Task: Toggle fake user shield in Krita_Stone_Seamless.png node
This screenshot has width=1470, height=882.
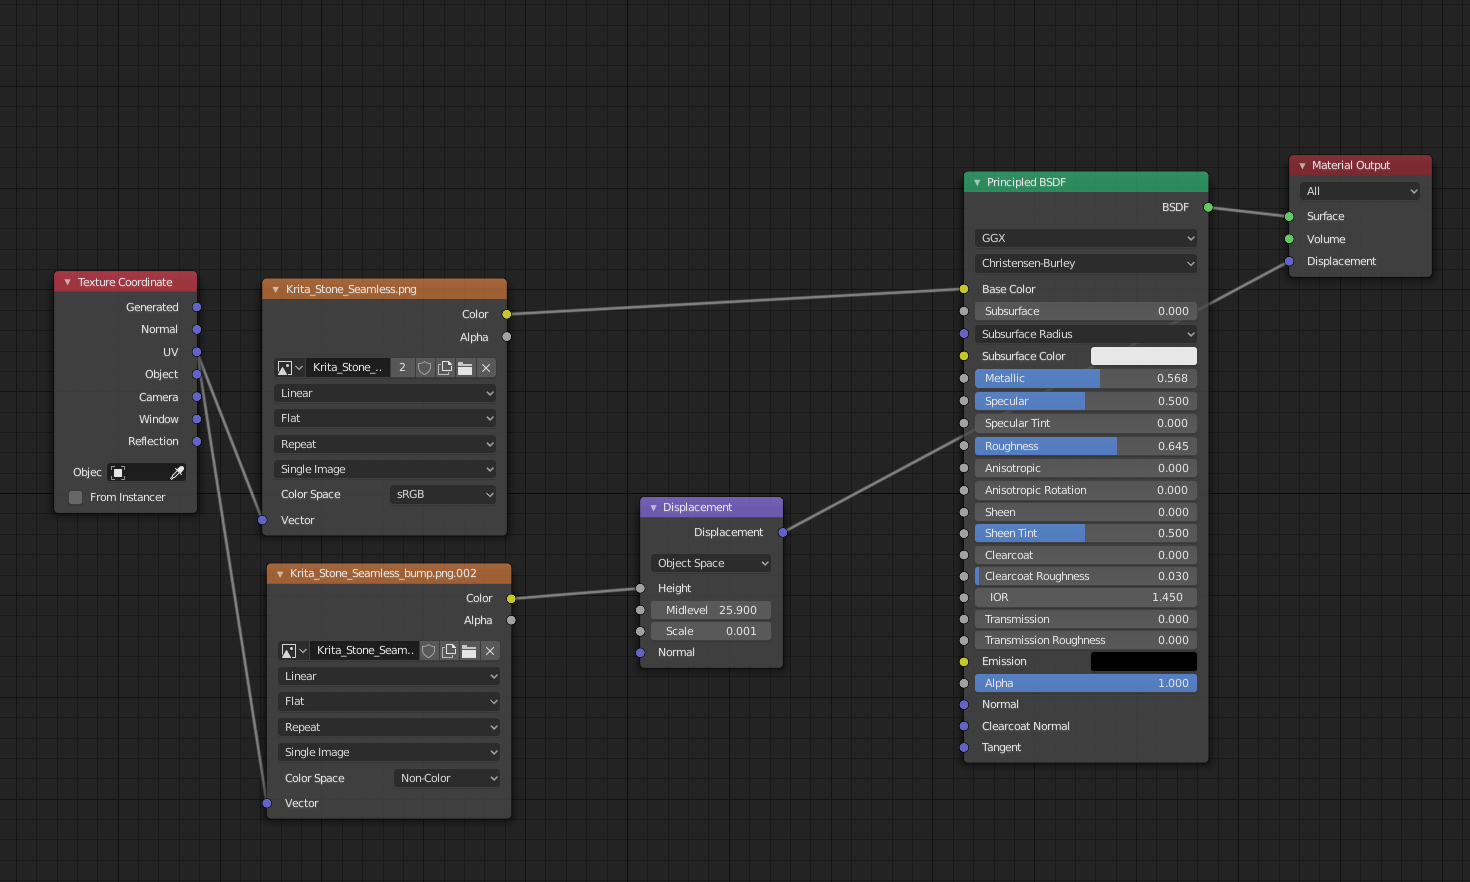Action: point(424,368)
